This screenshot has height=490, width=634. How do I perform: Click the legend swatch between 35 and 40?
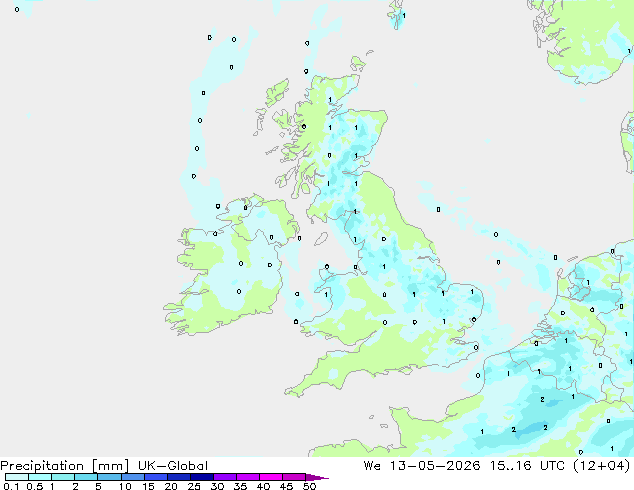point(248,477)
